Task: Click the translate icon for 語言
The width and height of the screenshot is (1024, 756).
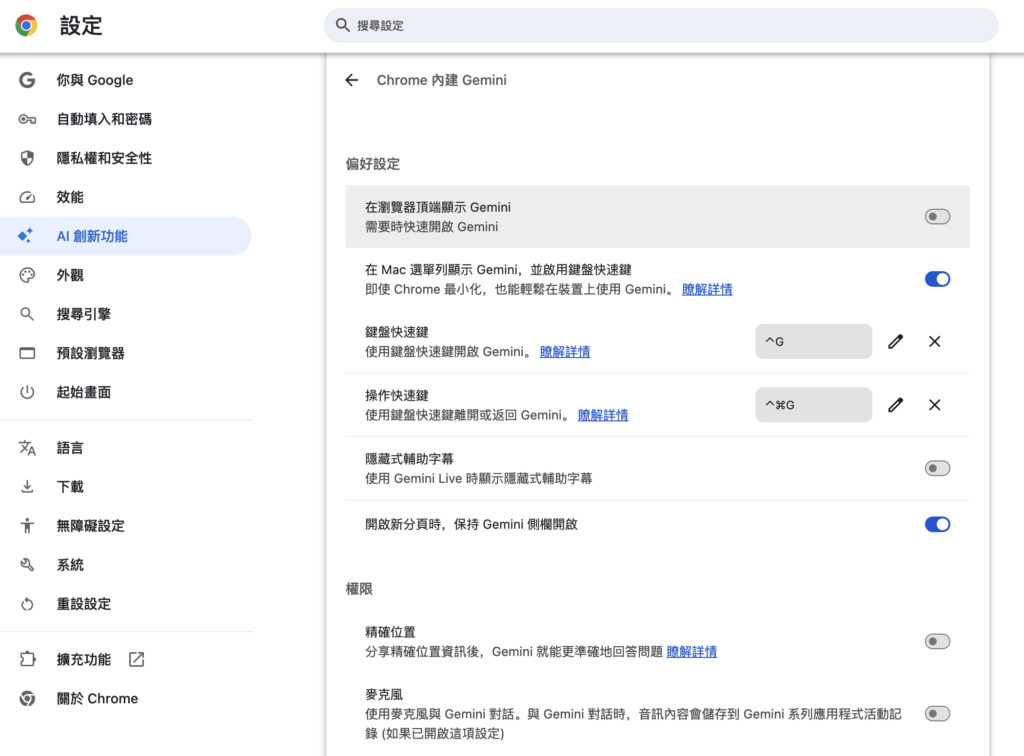Action: [x=27, y=448]
